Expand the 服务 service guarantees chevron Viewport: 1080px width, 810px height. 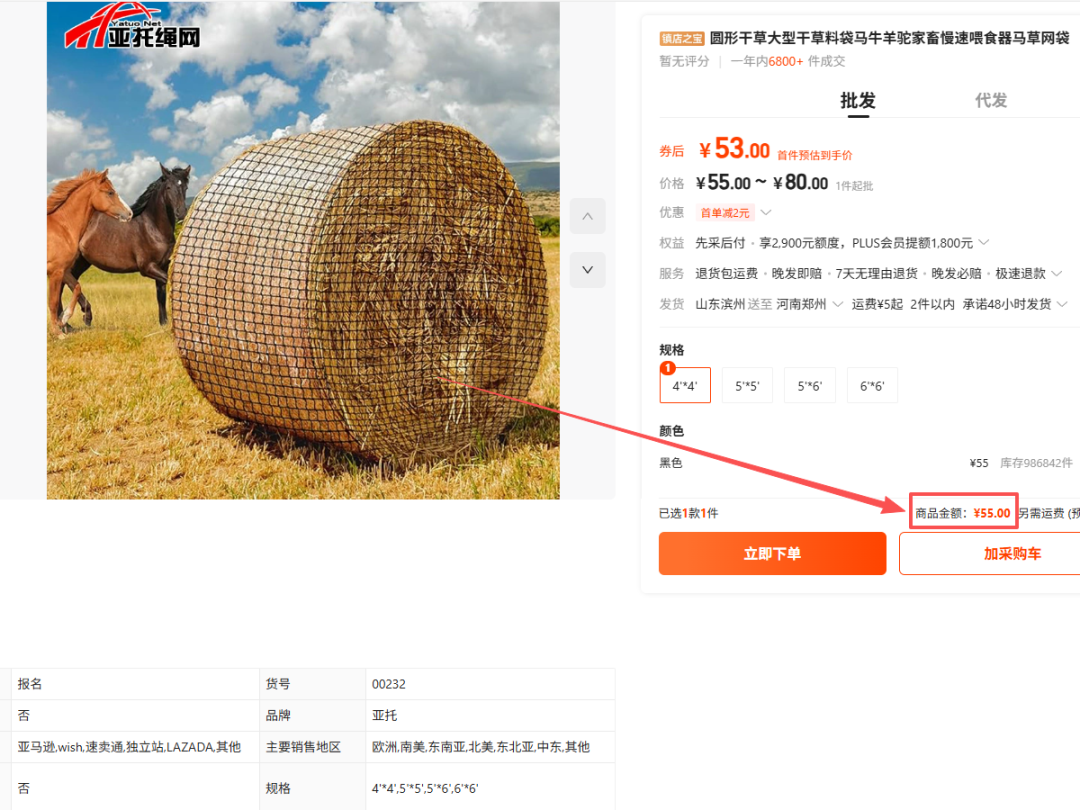coord(1056,273)
